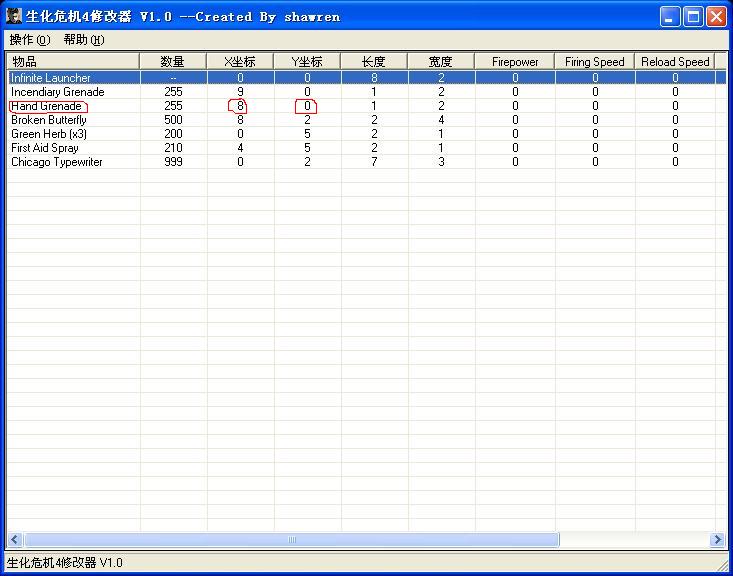Image resolution: width=733 pixels, height=576 pixels.
Task: Click the horizontal scrollbar thumb
Action: click(292, 540)
